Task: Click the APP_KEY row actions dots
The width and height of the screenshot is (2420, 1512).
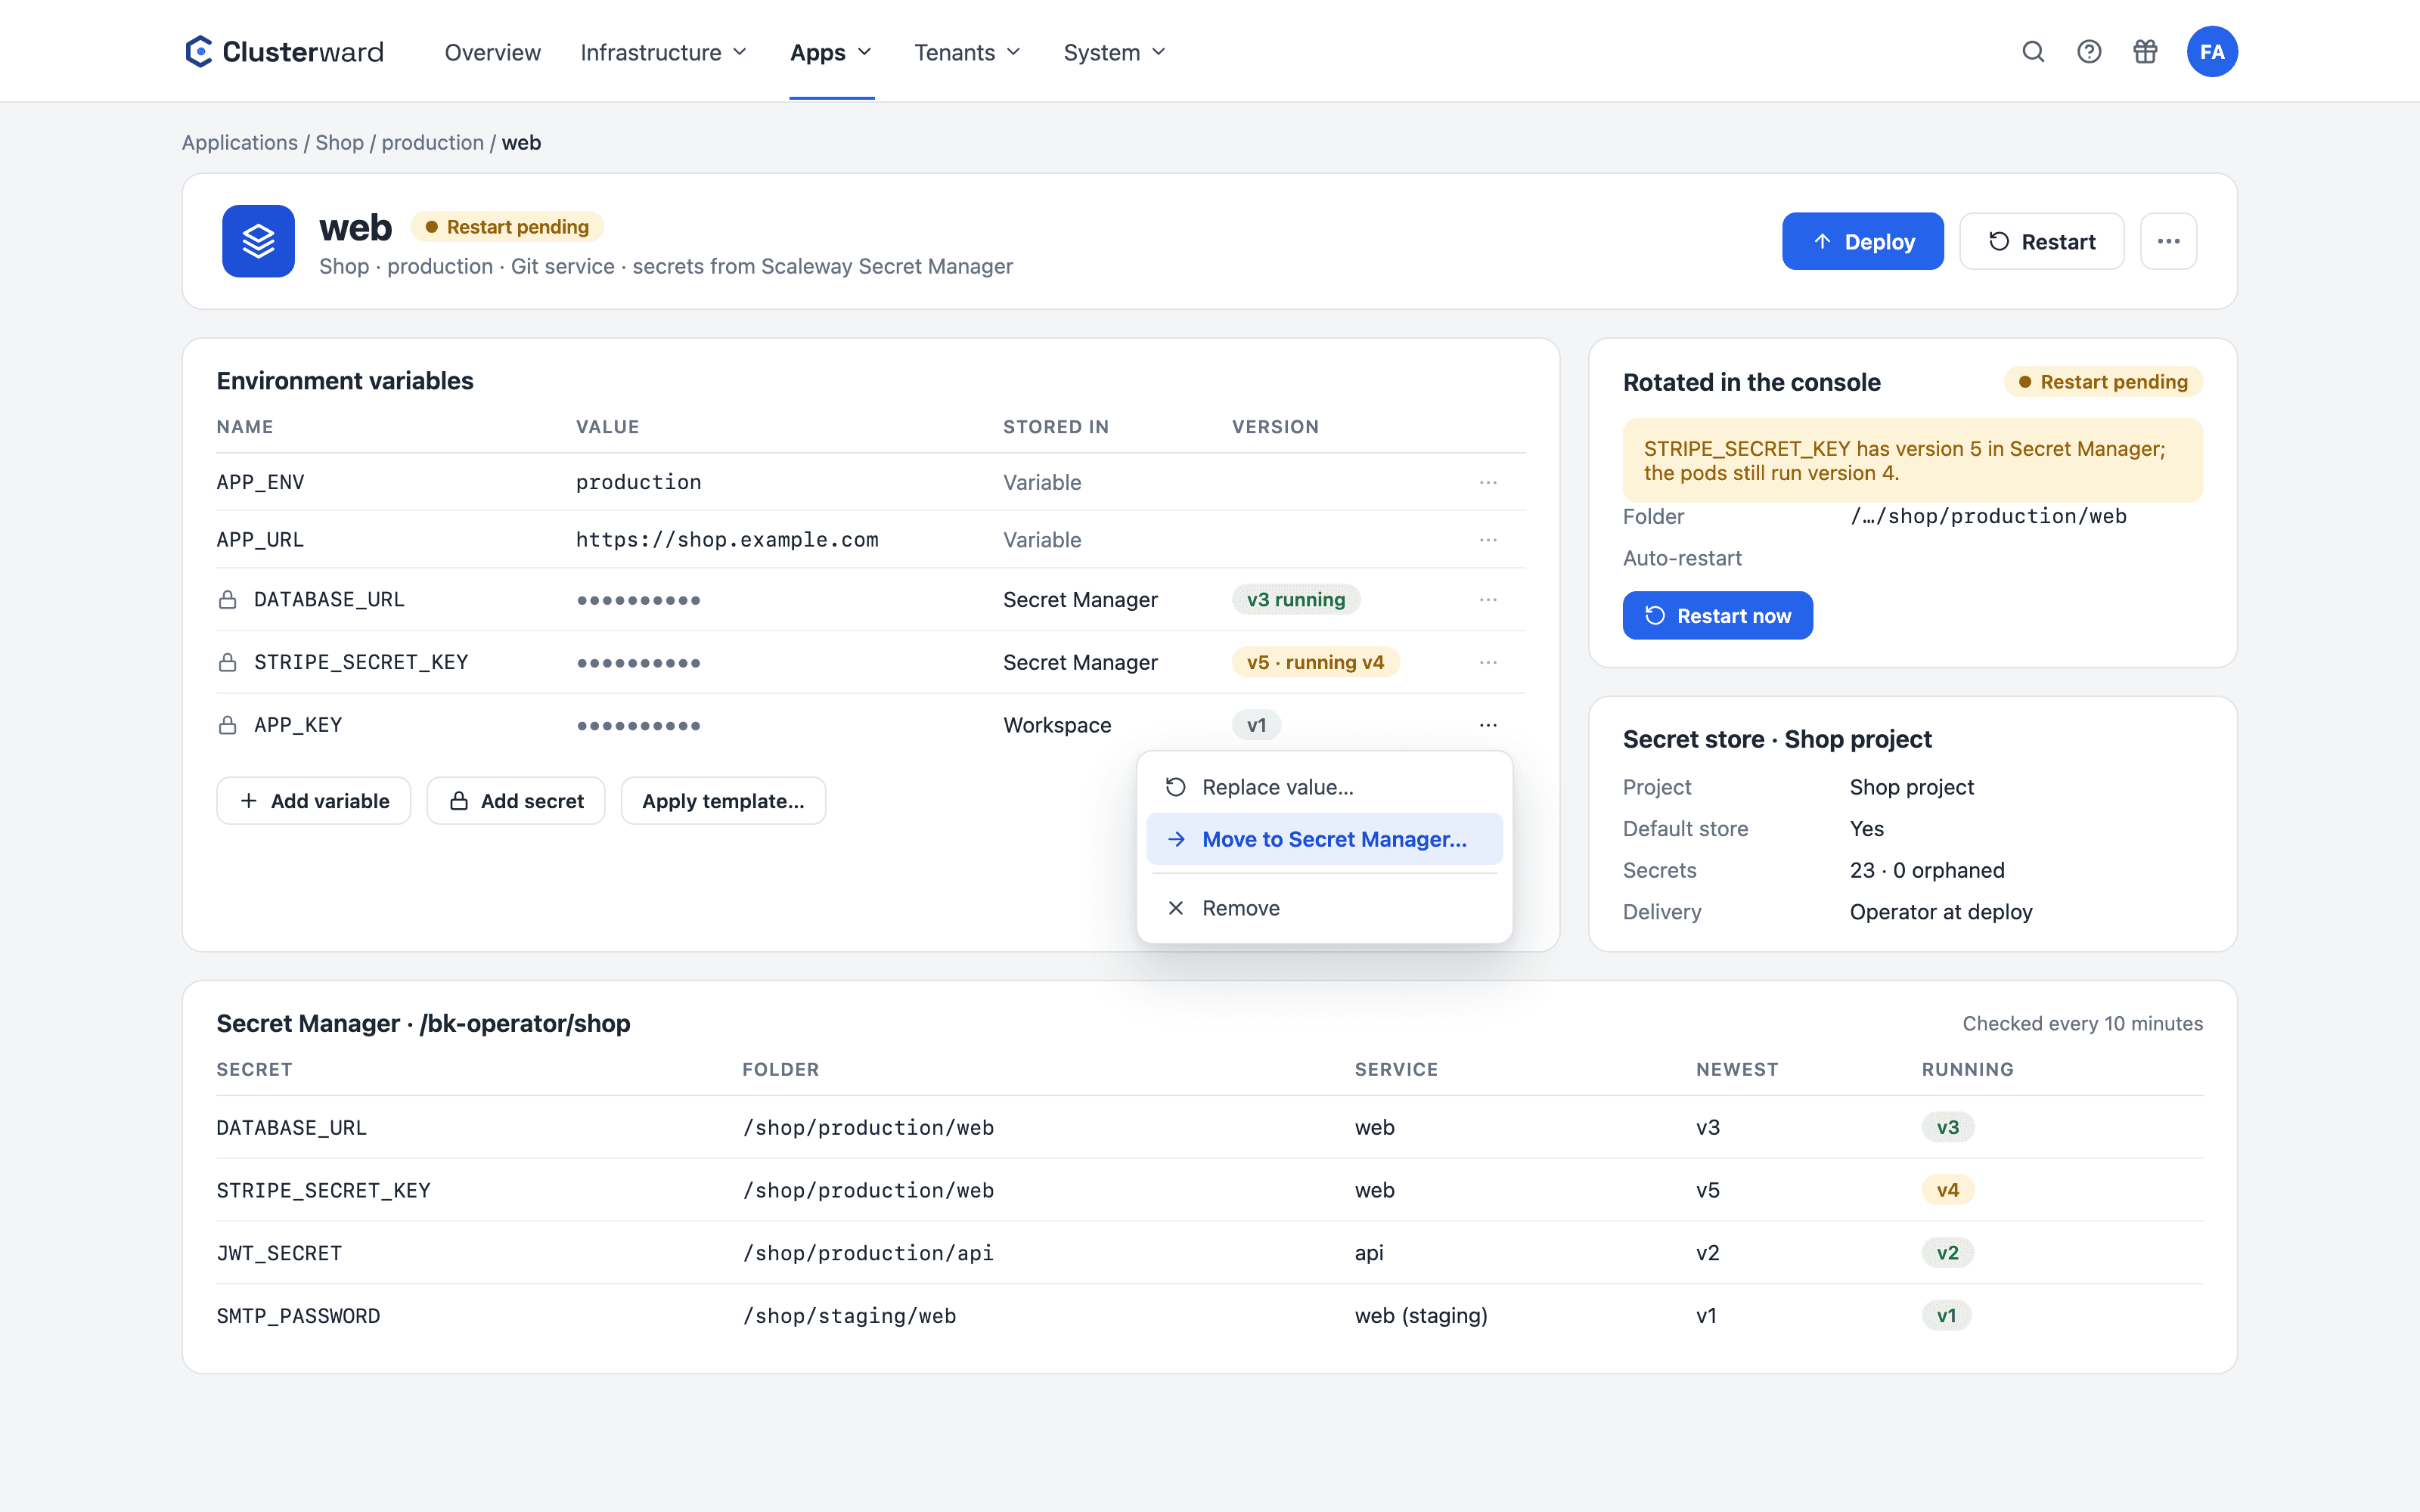Action: coord(1488,725)
